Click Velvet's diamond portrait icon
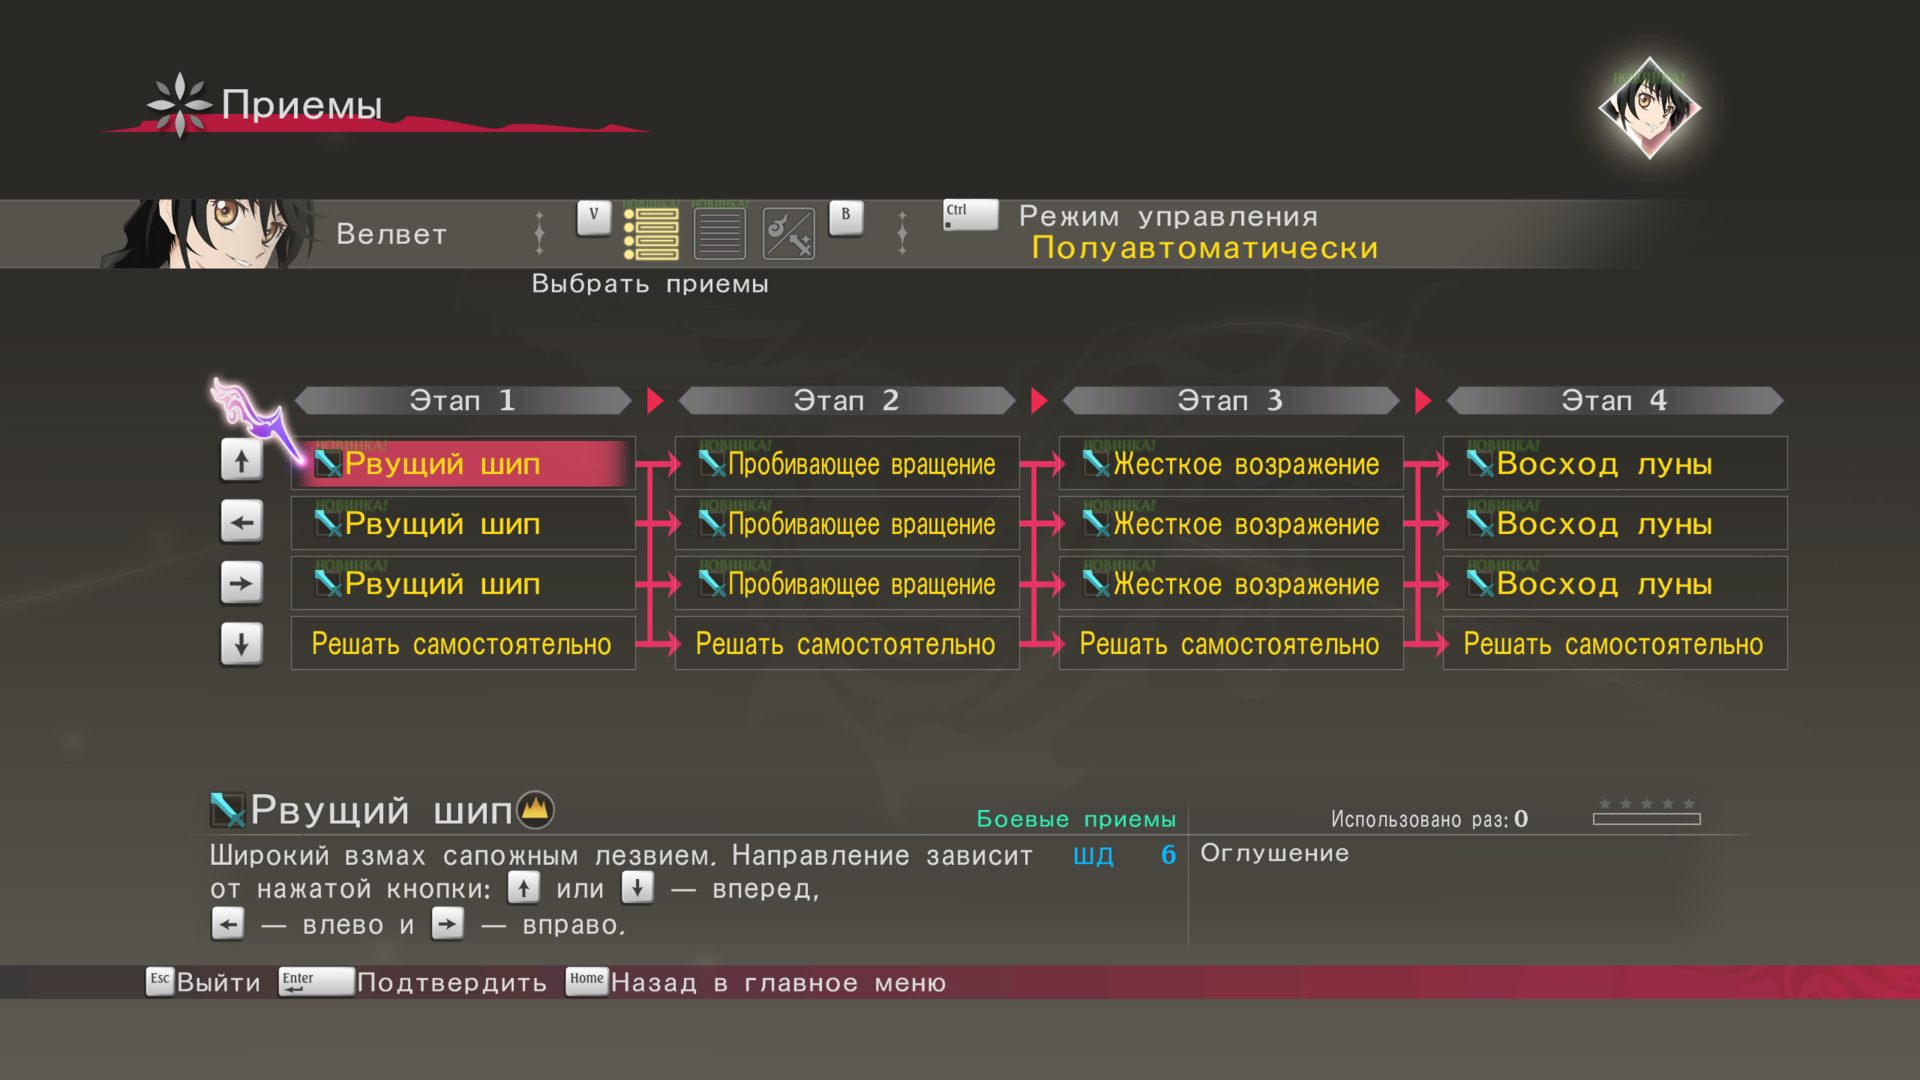Screen dimensions: 1920x1080 (x=1649, y=107)
